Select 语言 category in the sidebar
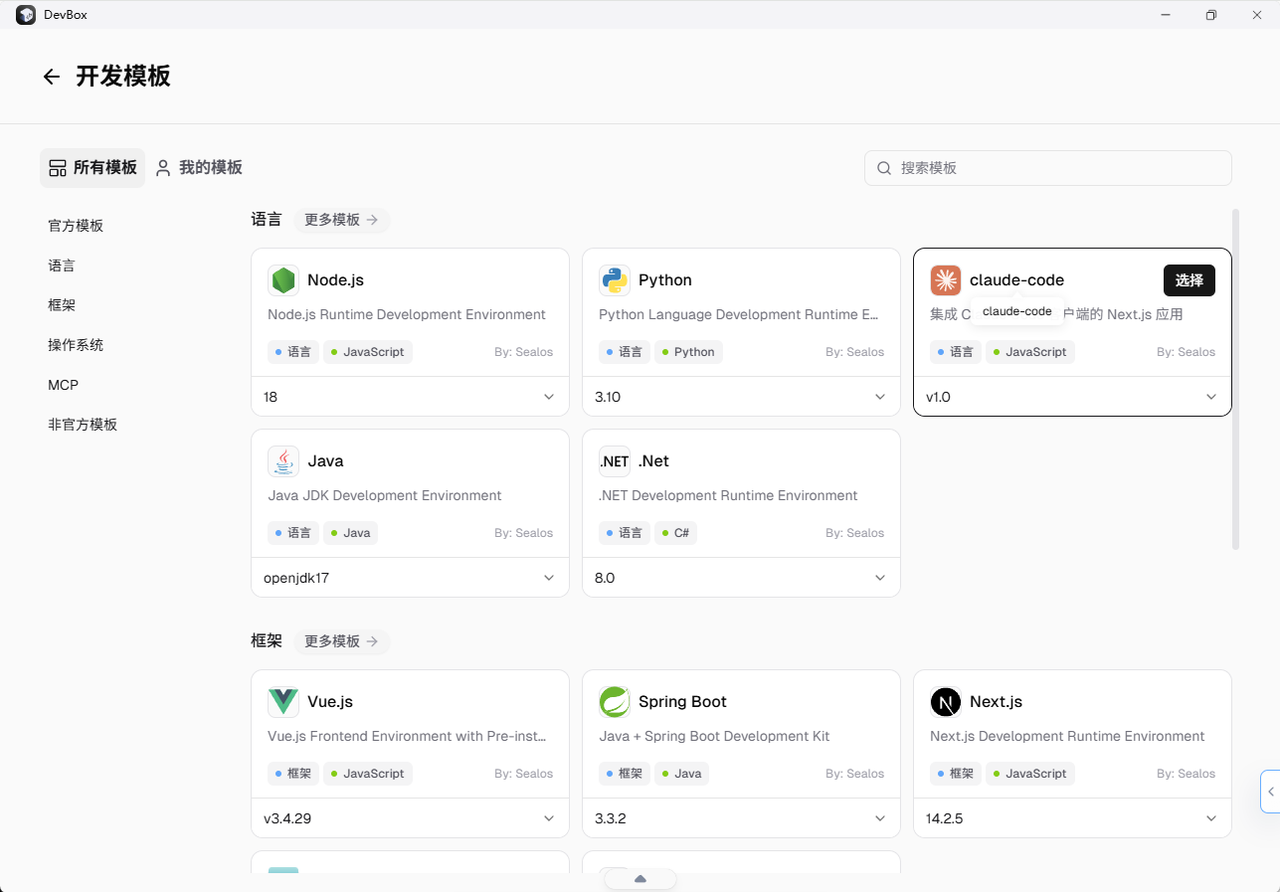Screen dimensions: 1280x892 (62, 266)
